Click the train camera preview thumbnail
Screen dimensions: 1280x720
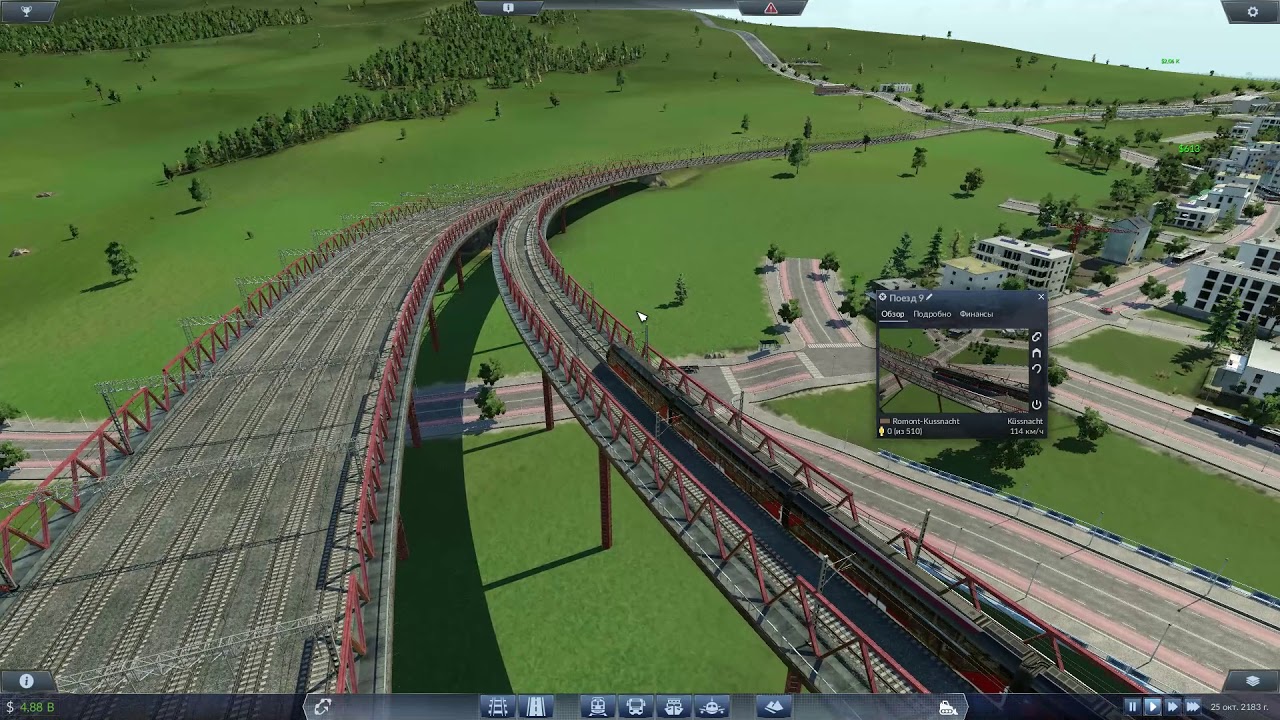[953, 370]
